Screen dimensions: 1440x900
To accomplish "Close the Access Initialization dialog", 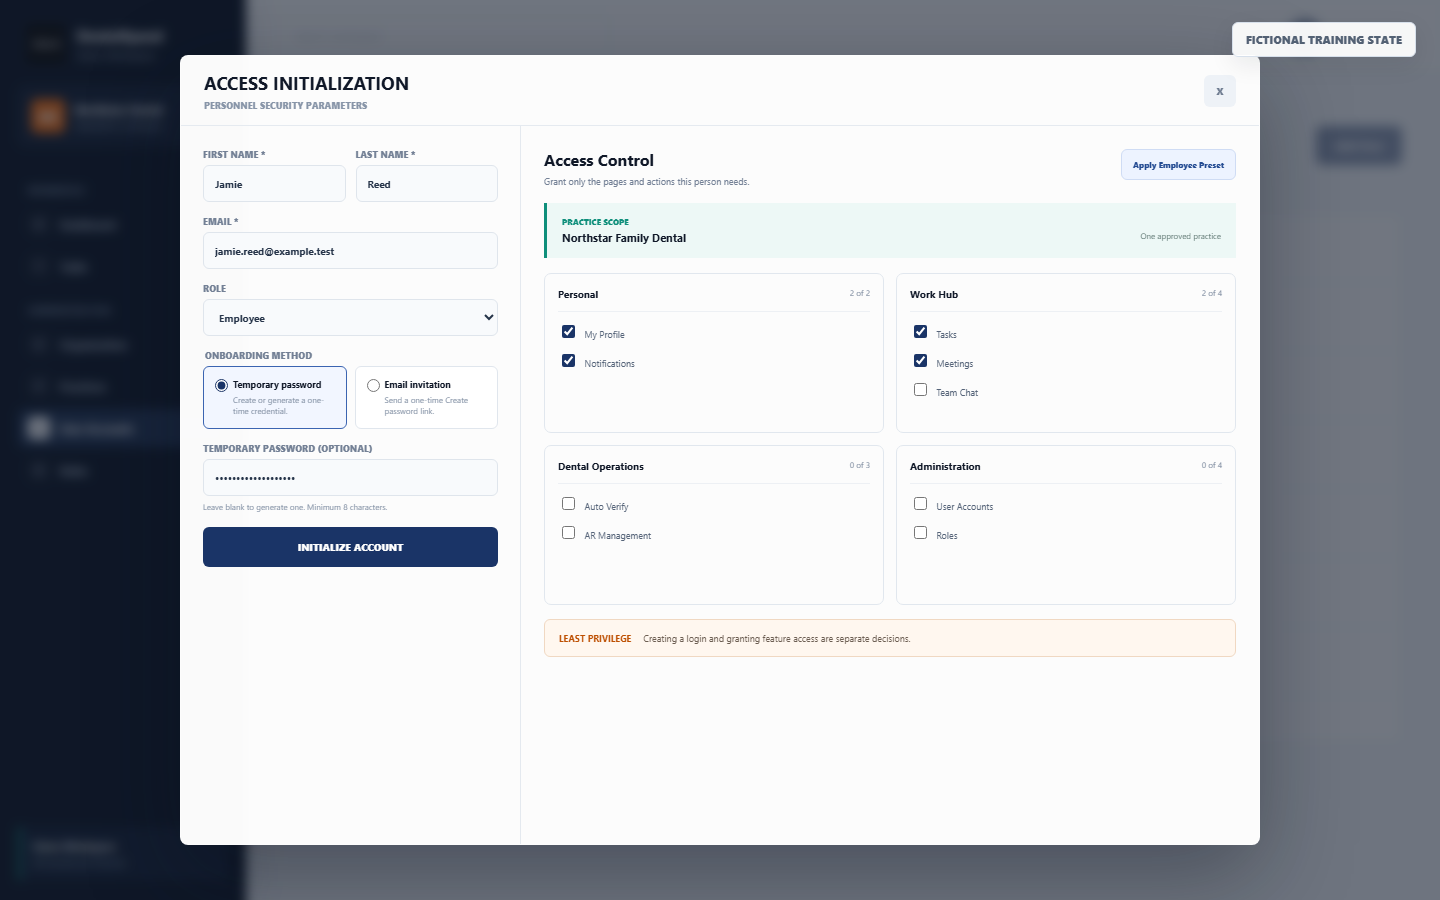I will (1219, 91).
